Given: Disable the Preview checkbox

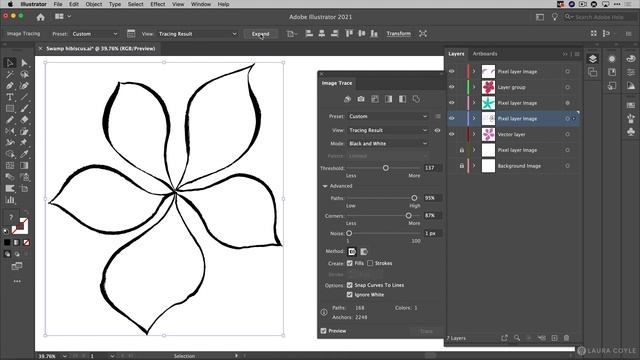Looking at the screenshot, I should point(323,331).
